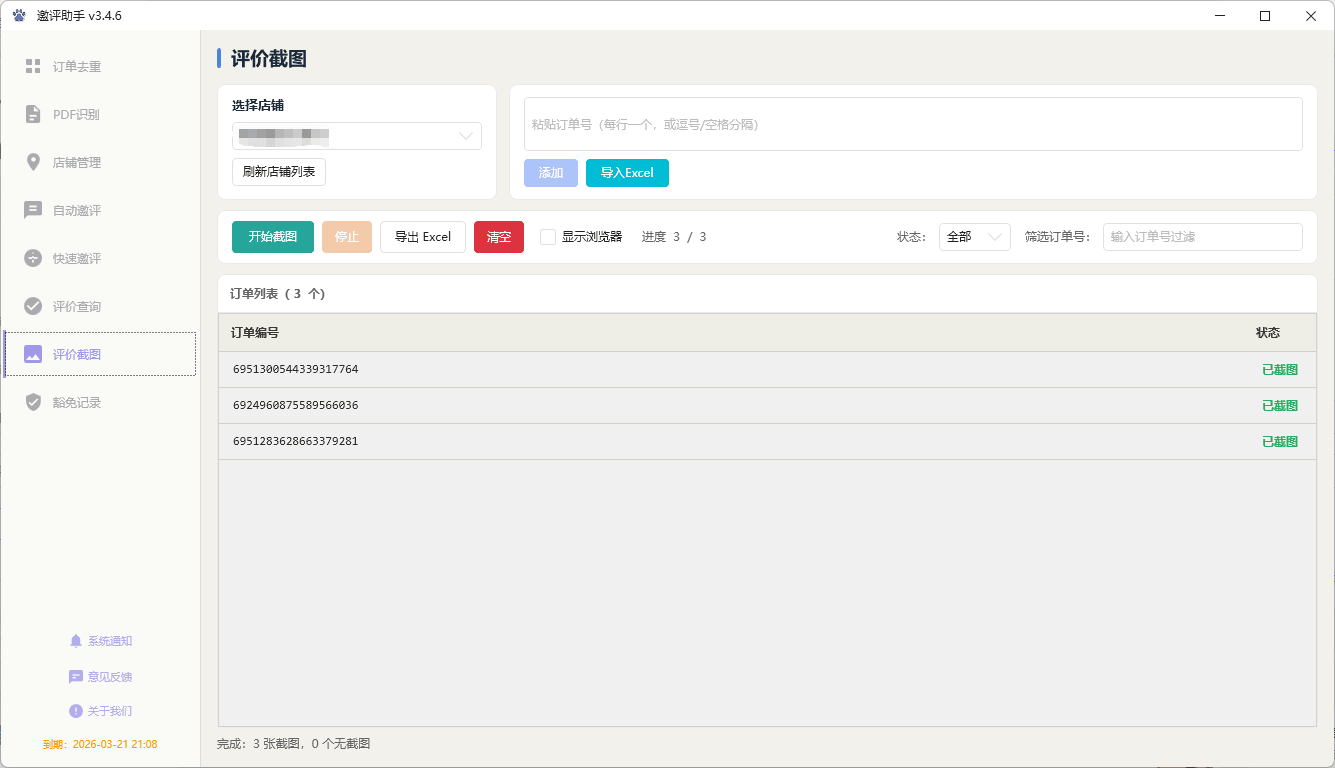Click the 刷新店铺列表 button
This screenshot has width=1335, height=768.
279,172
